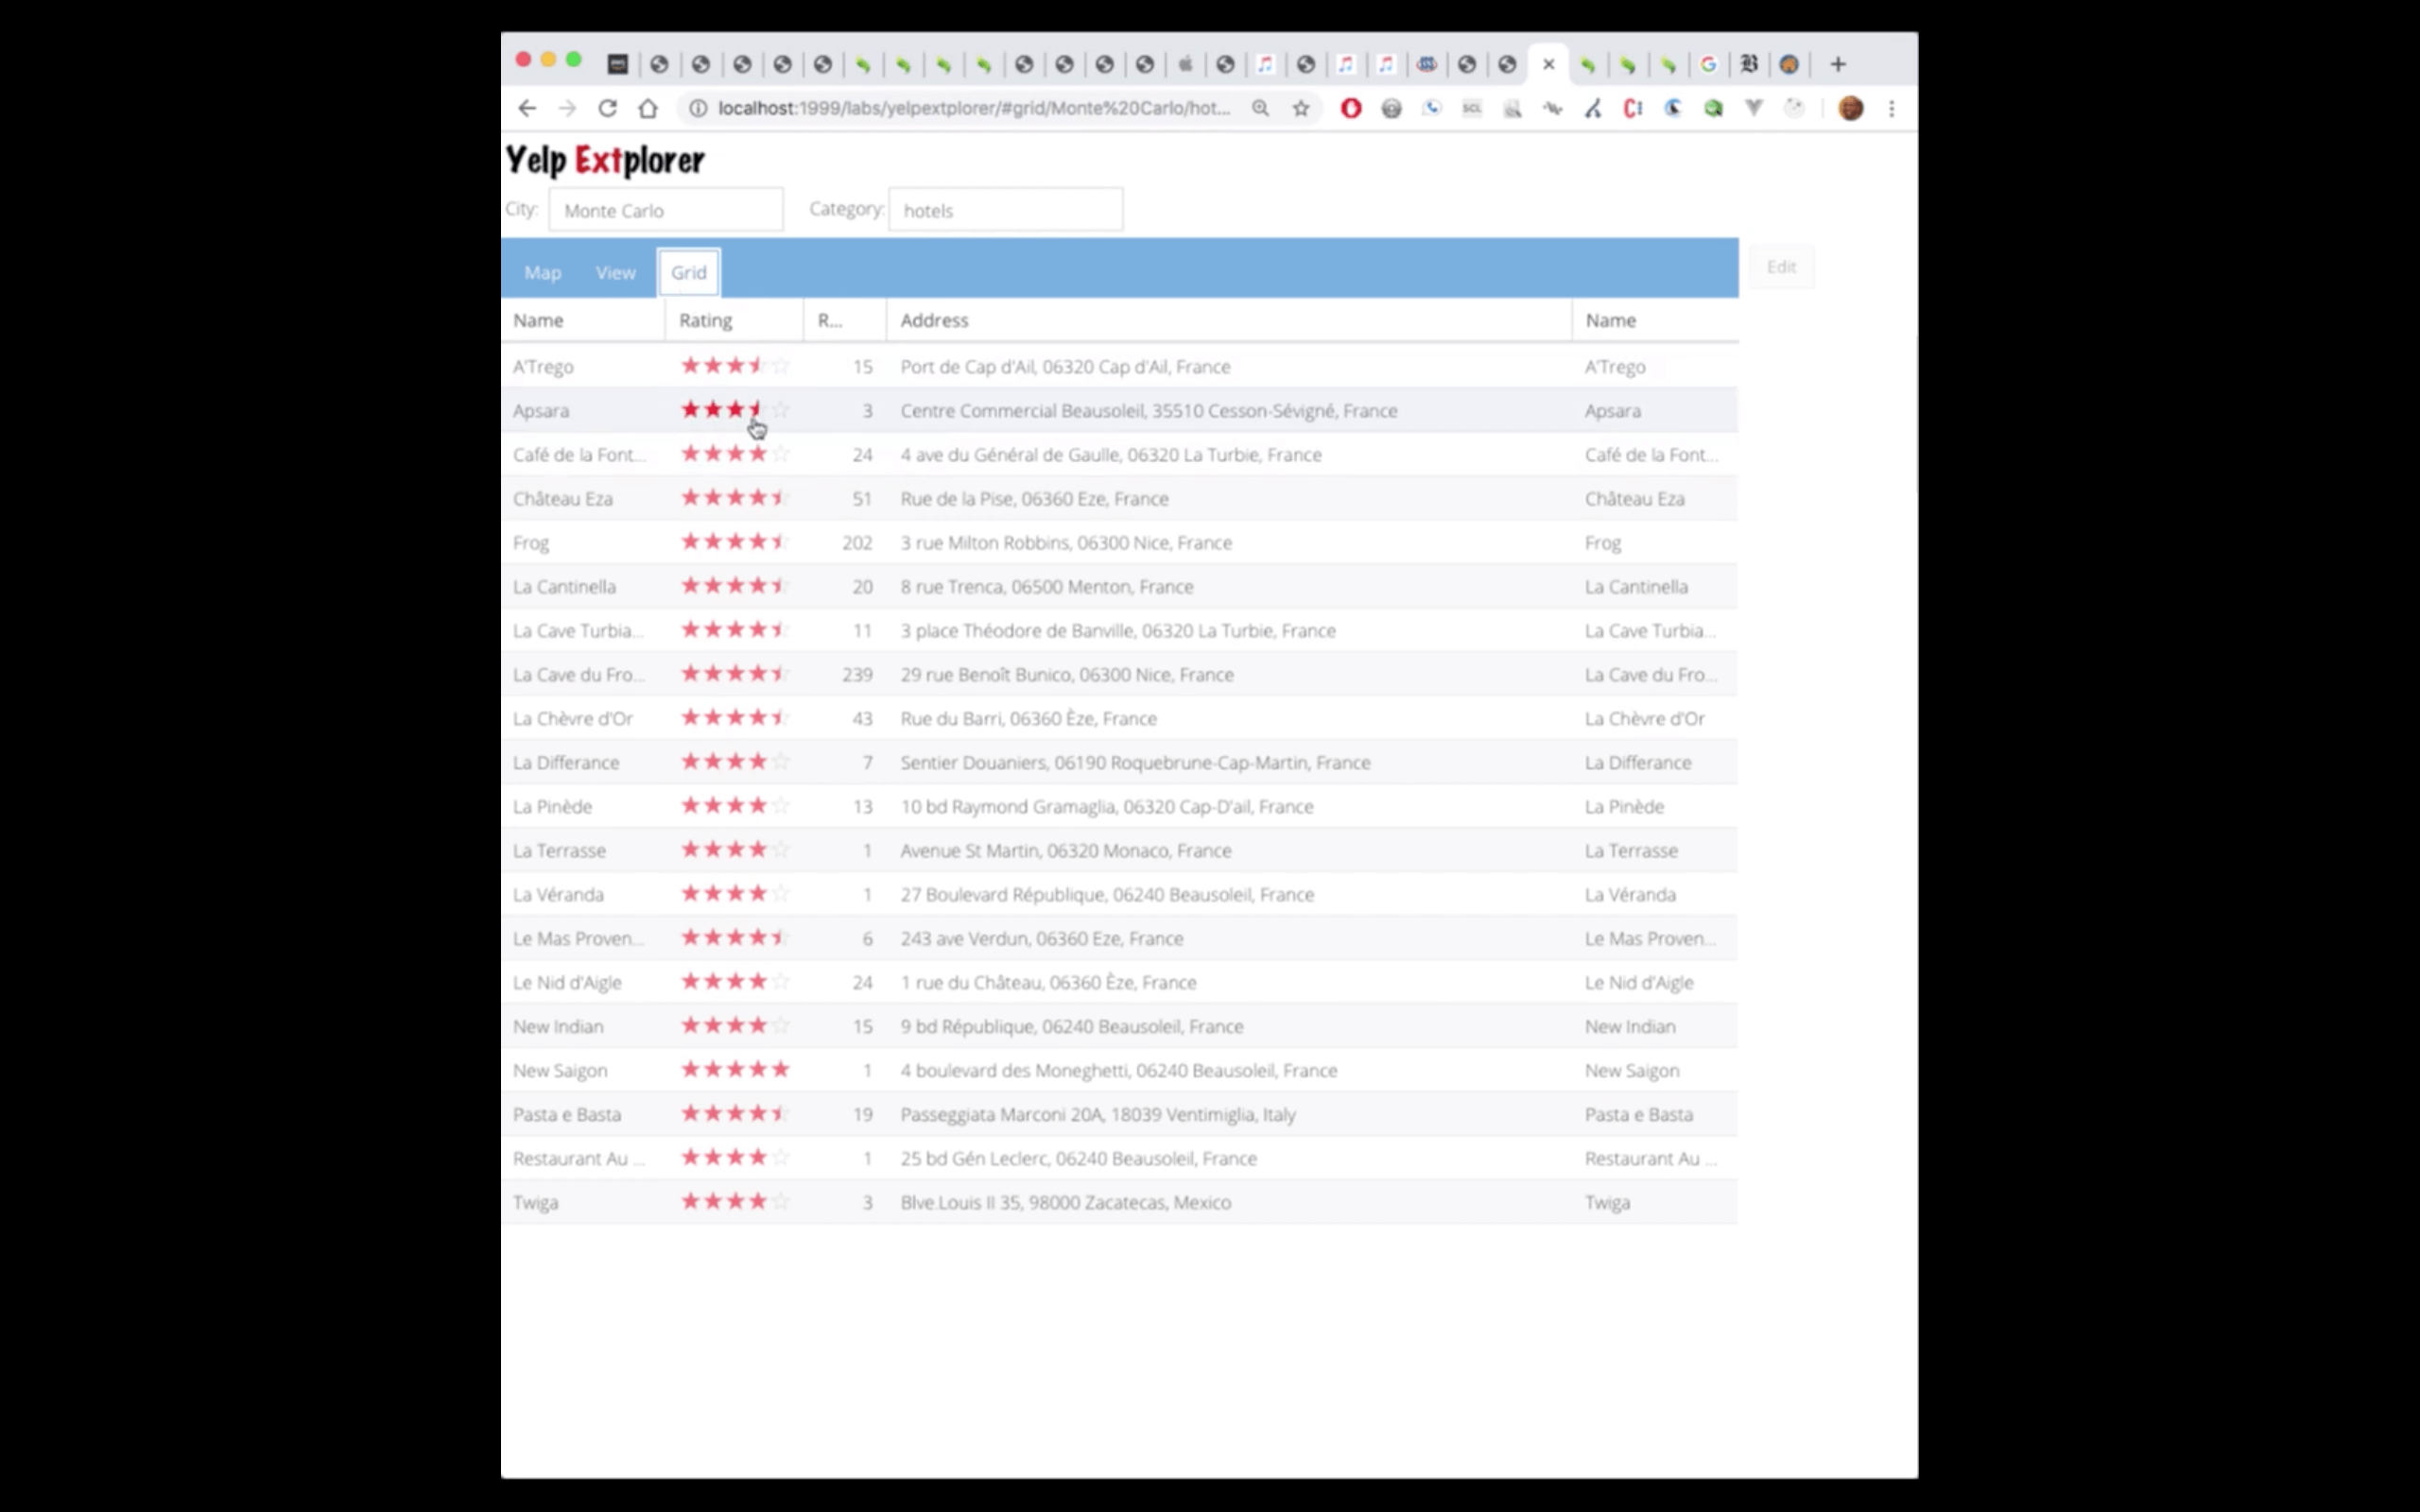Open the zoom magnifier in address bar
Viewport: 2420px width, 1512px height.
[x=1261, y=108]
